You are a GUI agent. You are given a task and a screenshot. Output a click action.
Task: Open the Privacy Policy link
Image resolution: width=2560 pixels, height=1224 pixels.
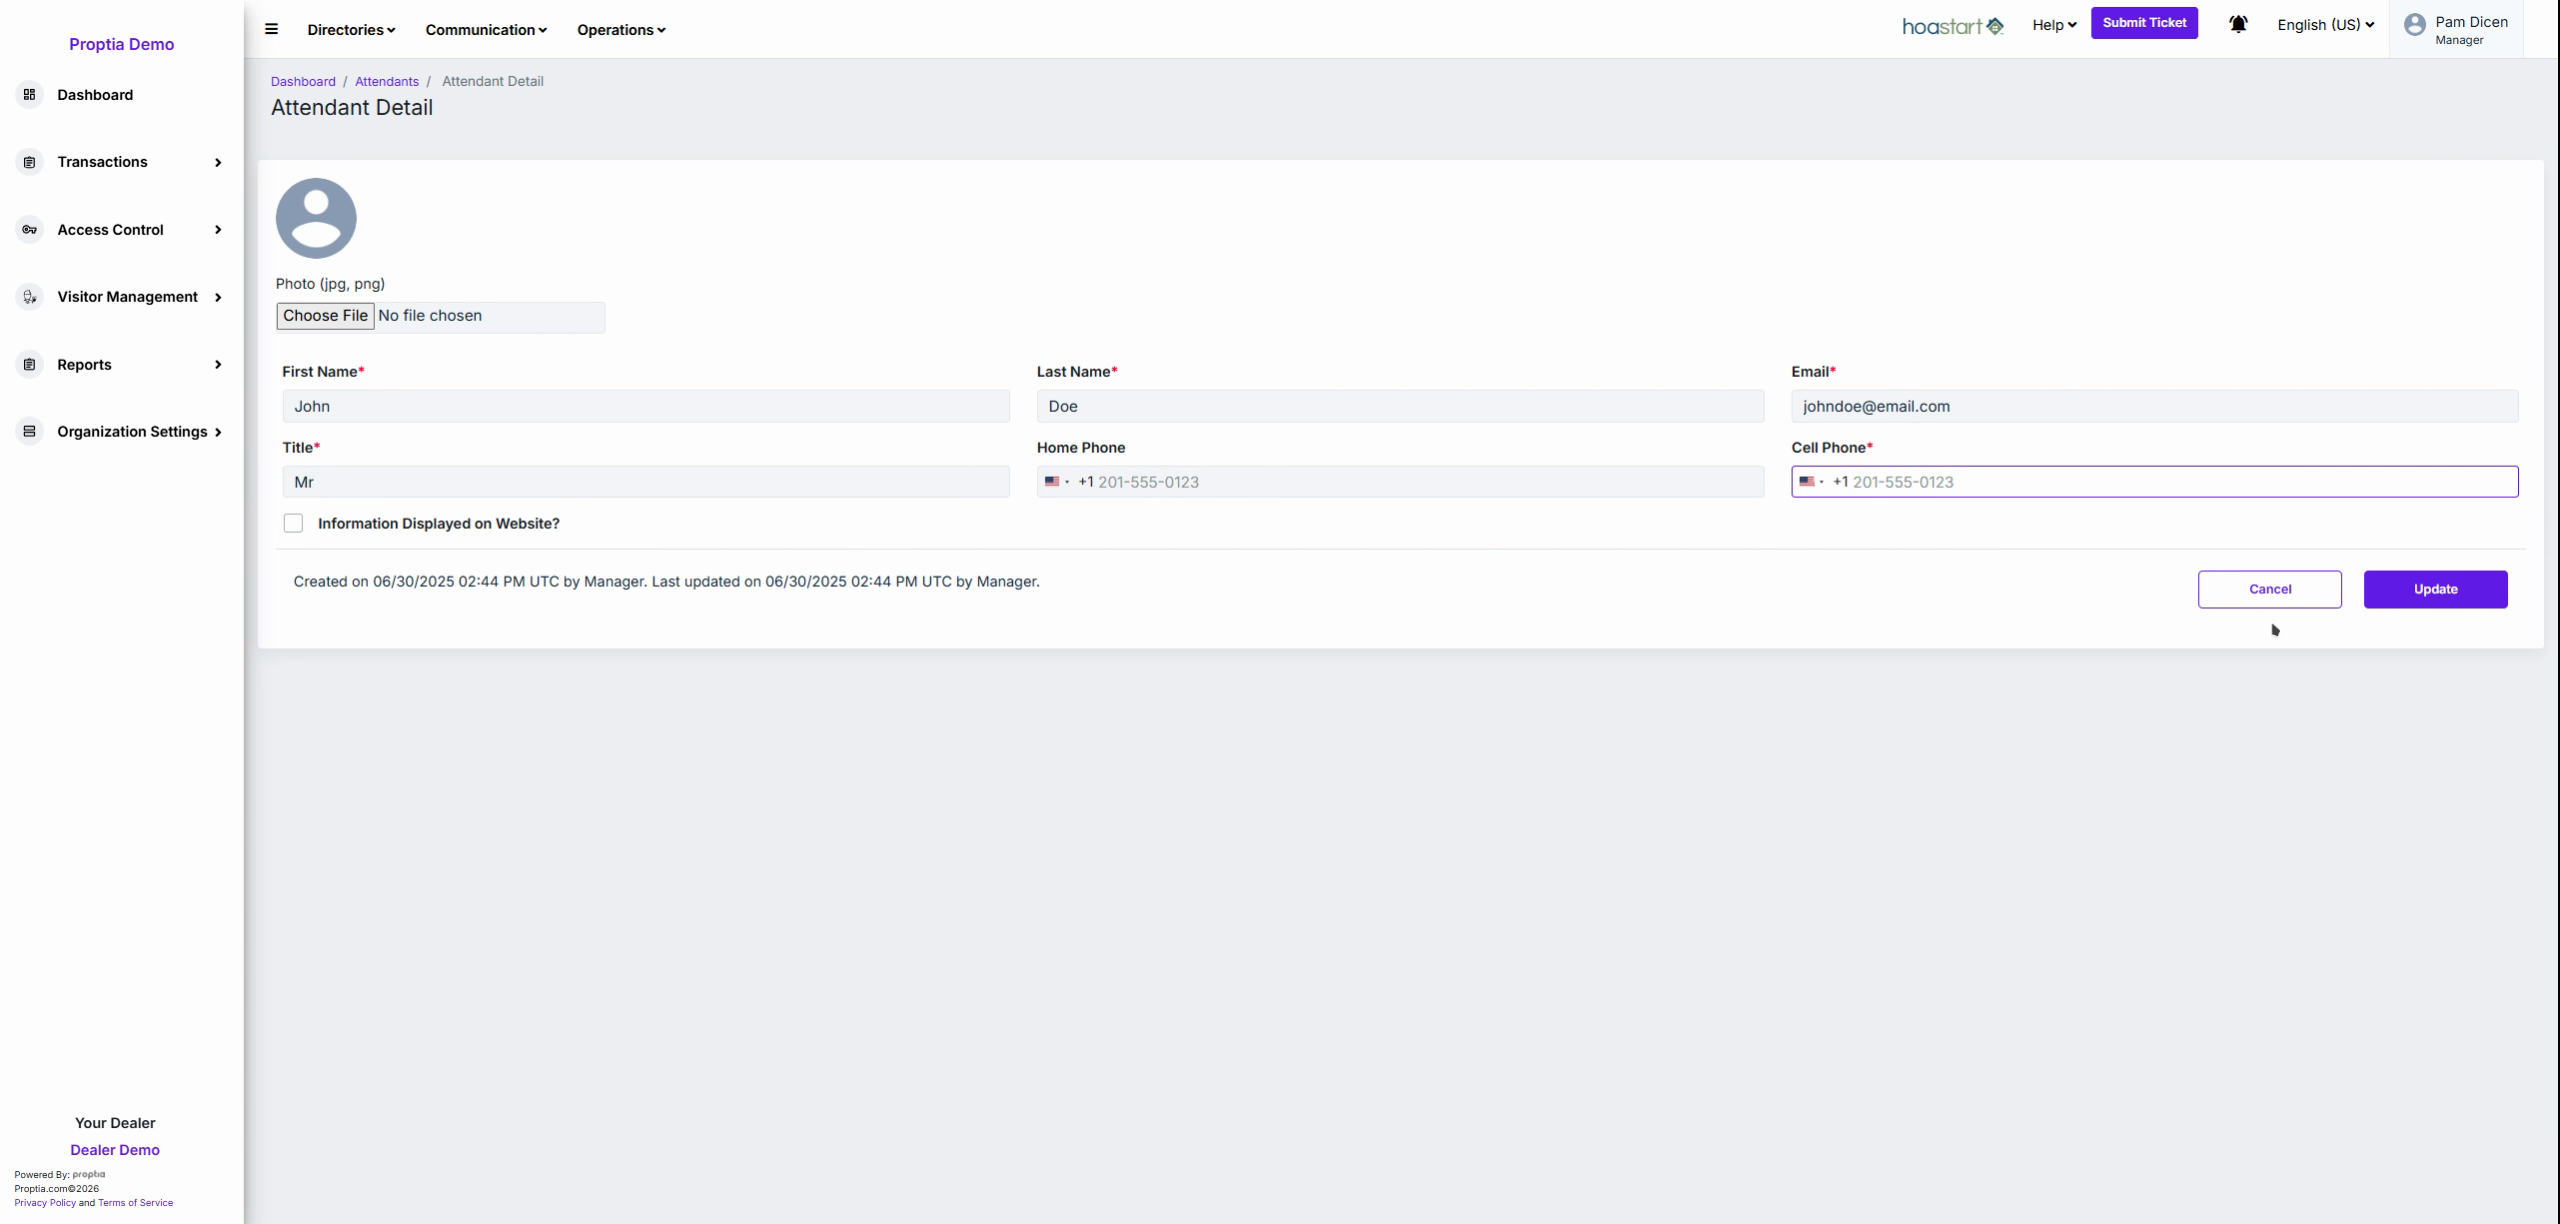45,1203
